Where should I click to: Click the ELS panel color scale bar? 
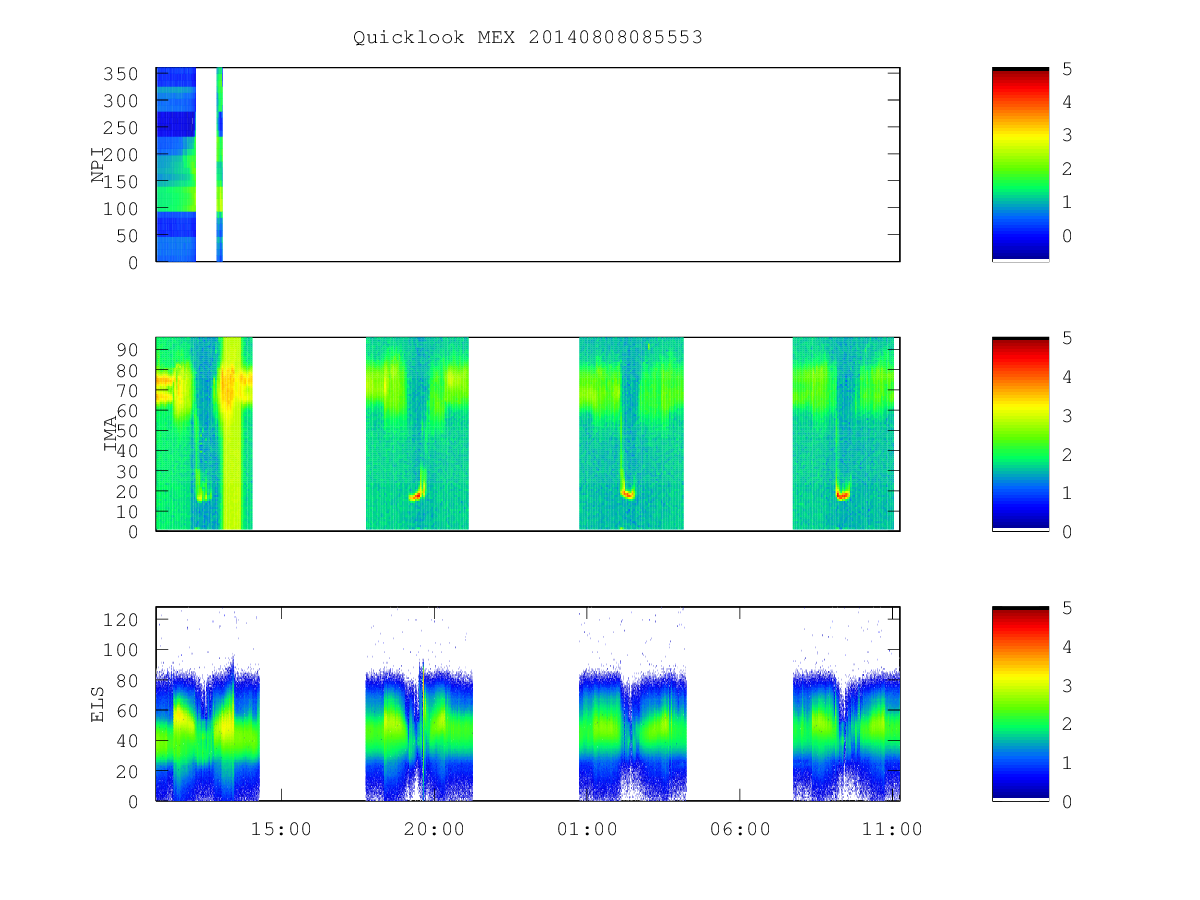pyautogui.click(x=1020, y=704)
